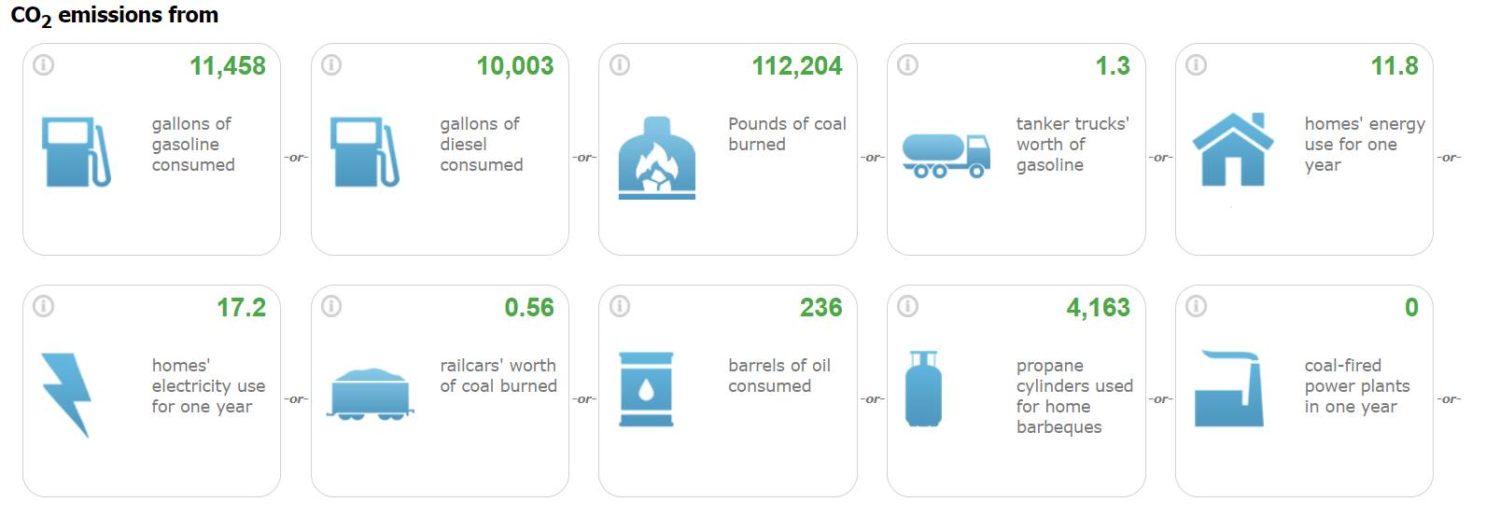Open info for coal-fired power plants card

click(x=1195, y=307)
